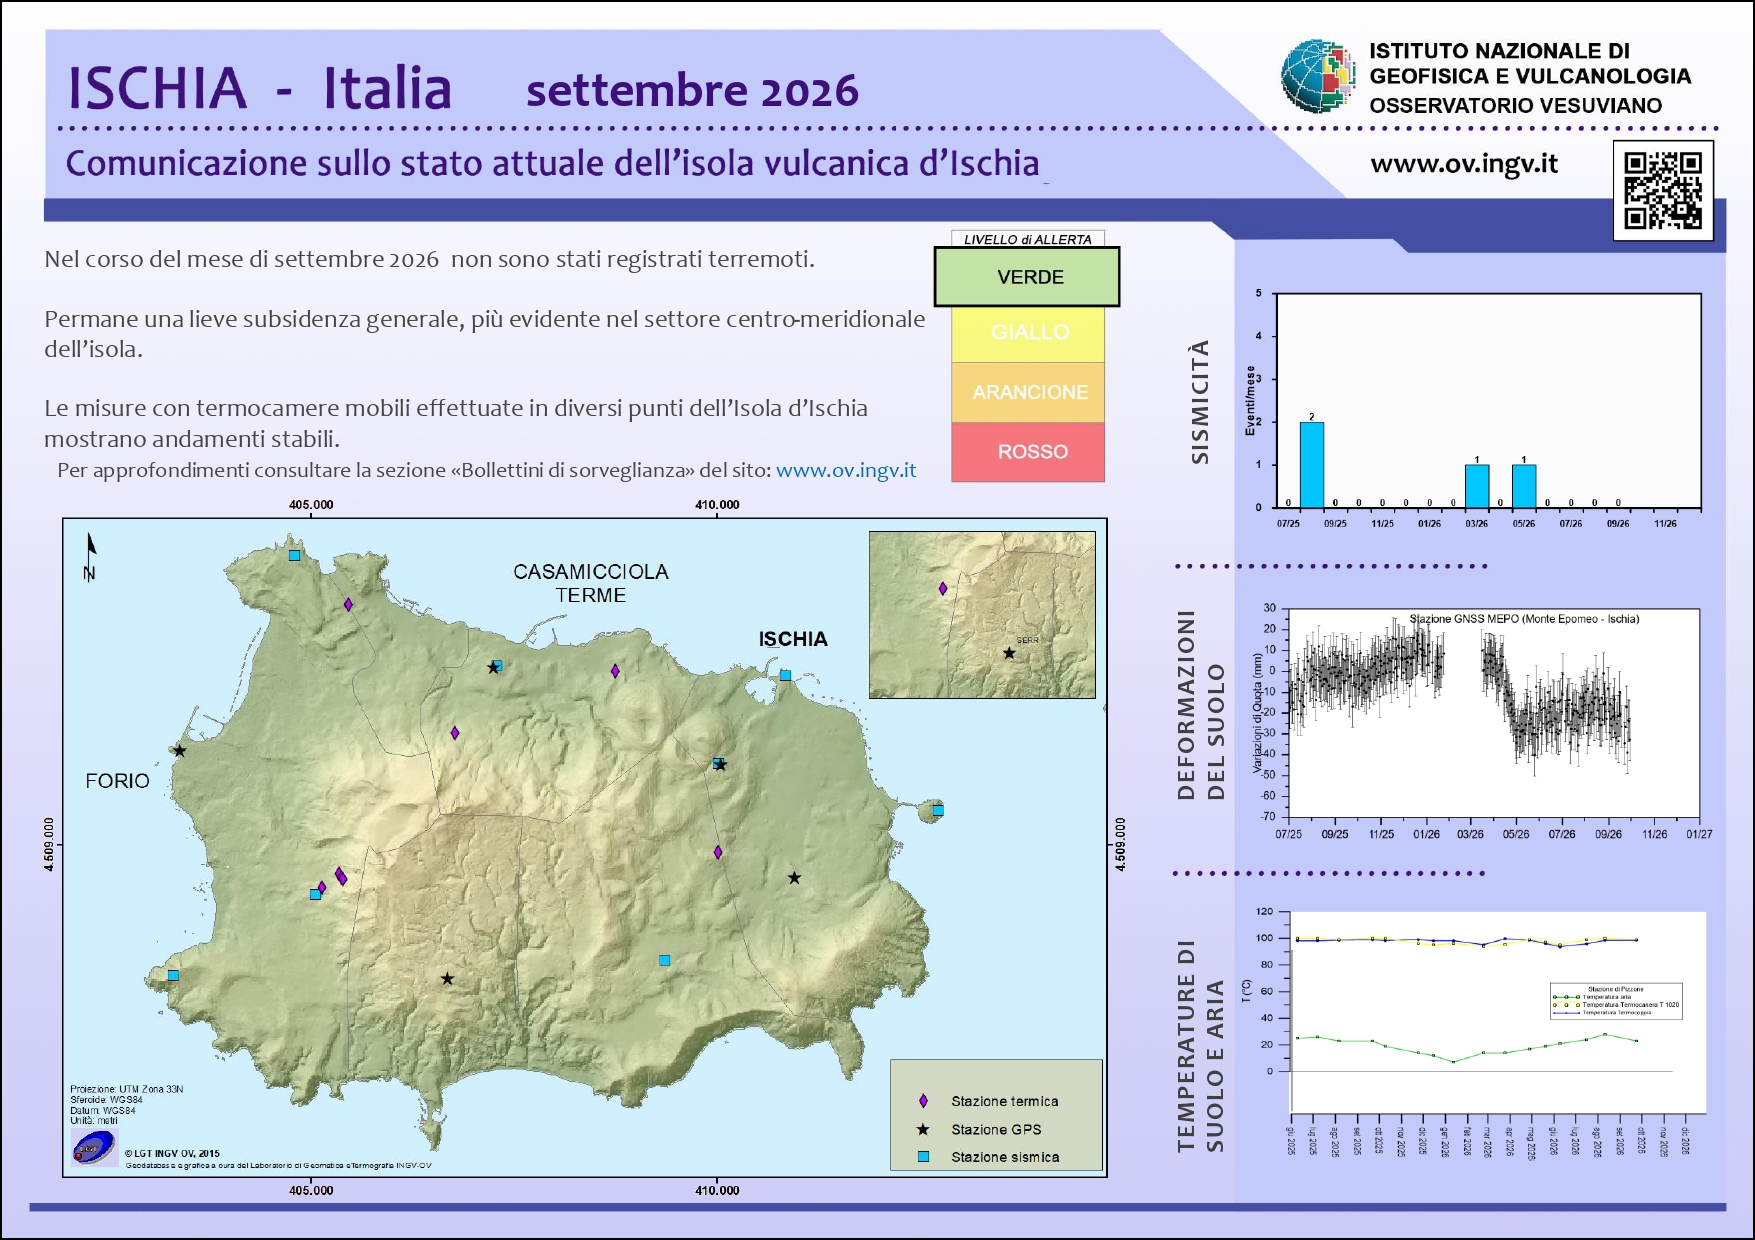Click the 'Stazione sismica' legend text

point(1005,1157)
